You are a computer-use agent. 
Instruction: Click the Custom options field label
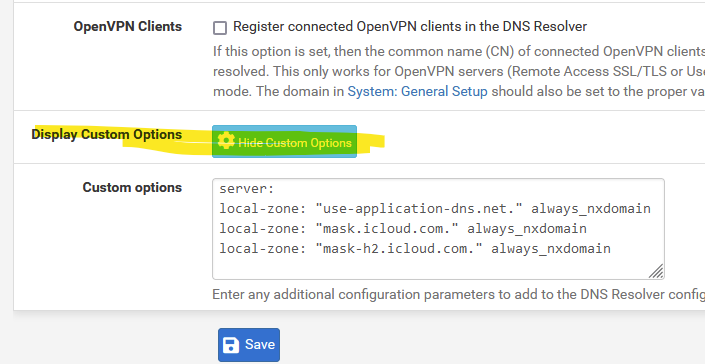tap(132, 187)
